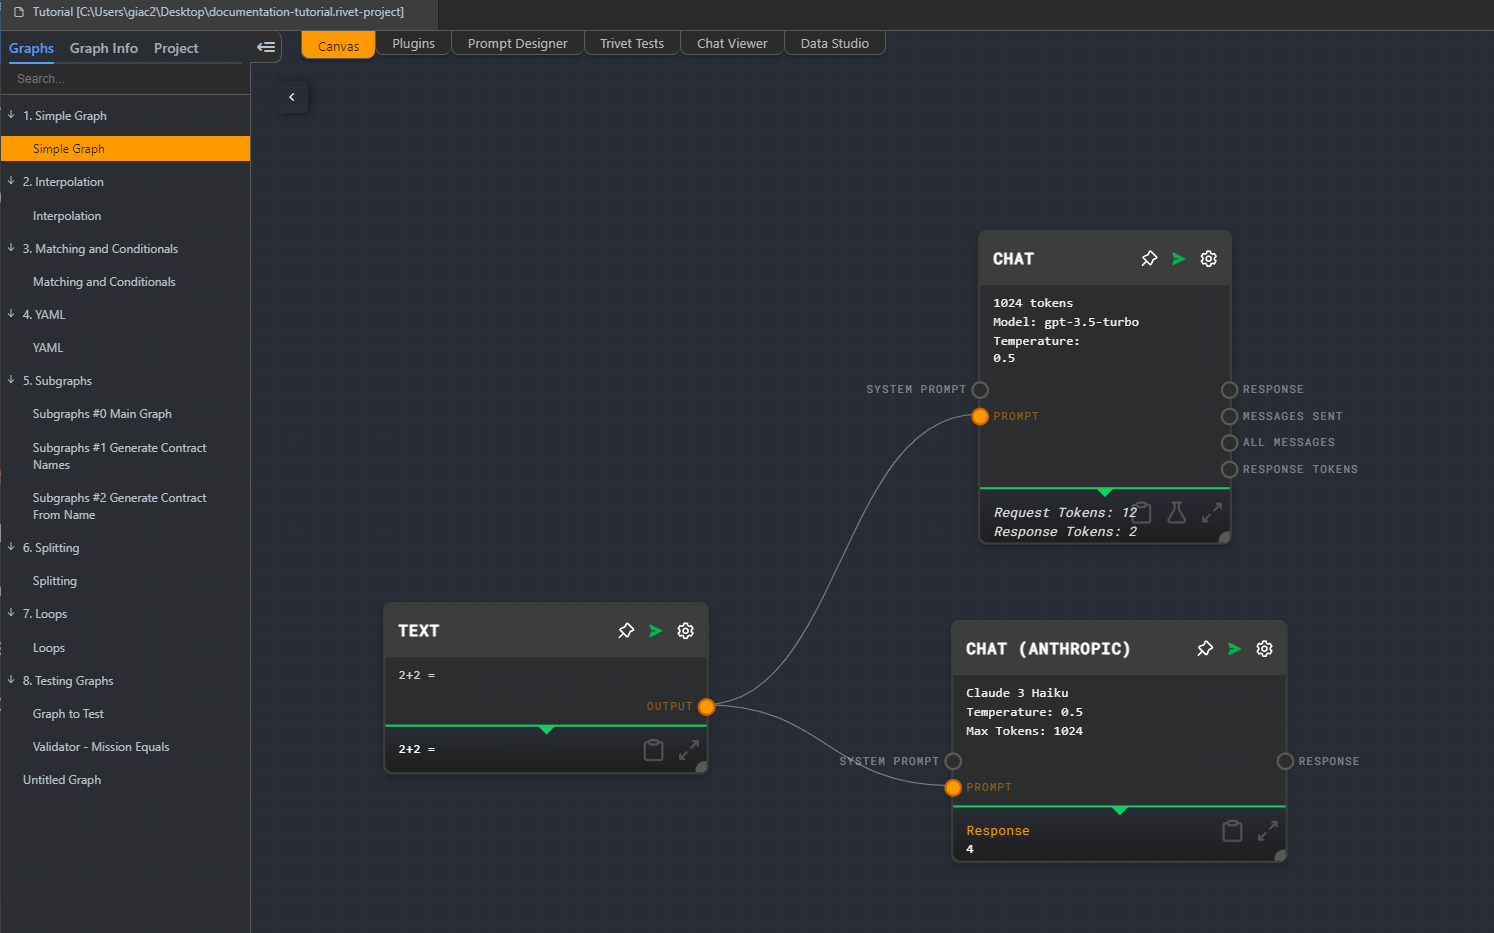1494x933 pixels.
Task: Run the Text node with play icon
Action: (655, 631)
